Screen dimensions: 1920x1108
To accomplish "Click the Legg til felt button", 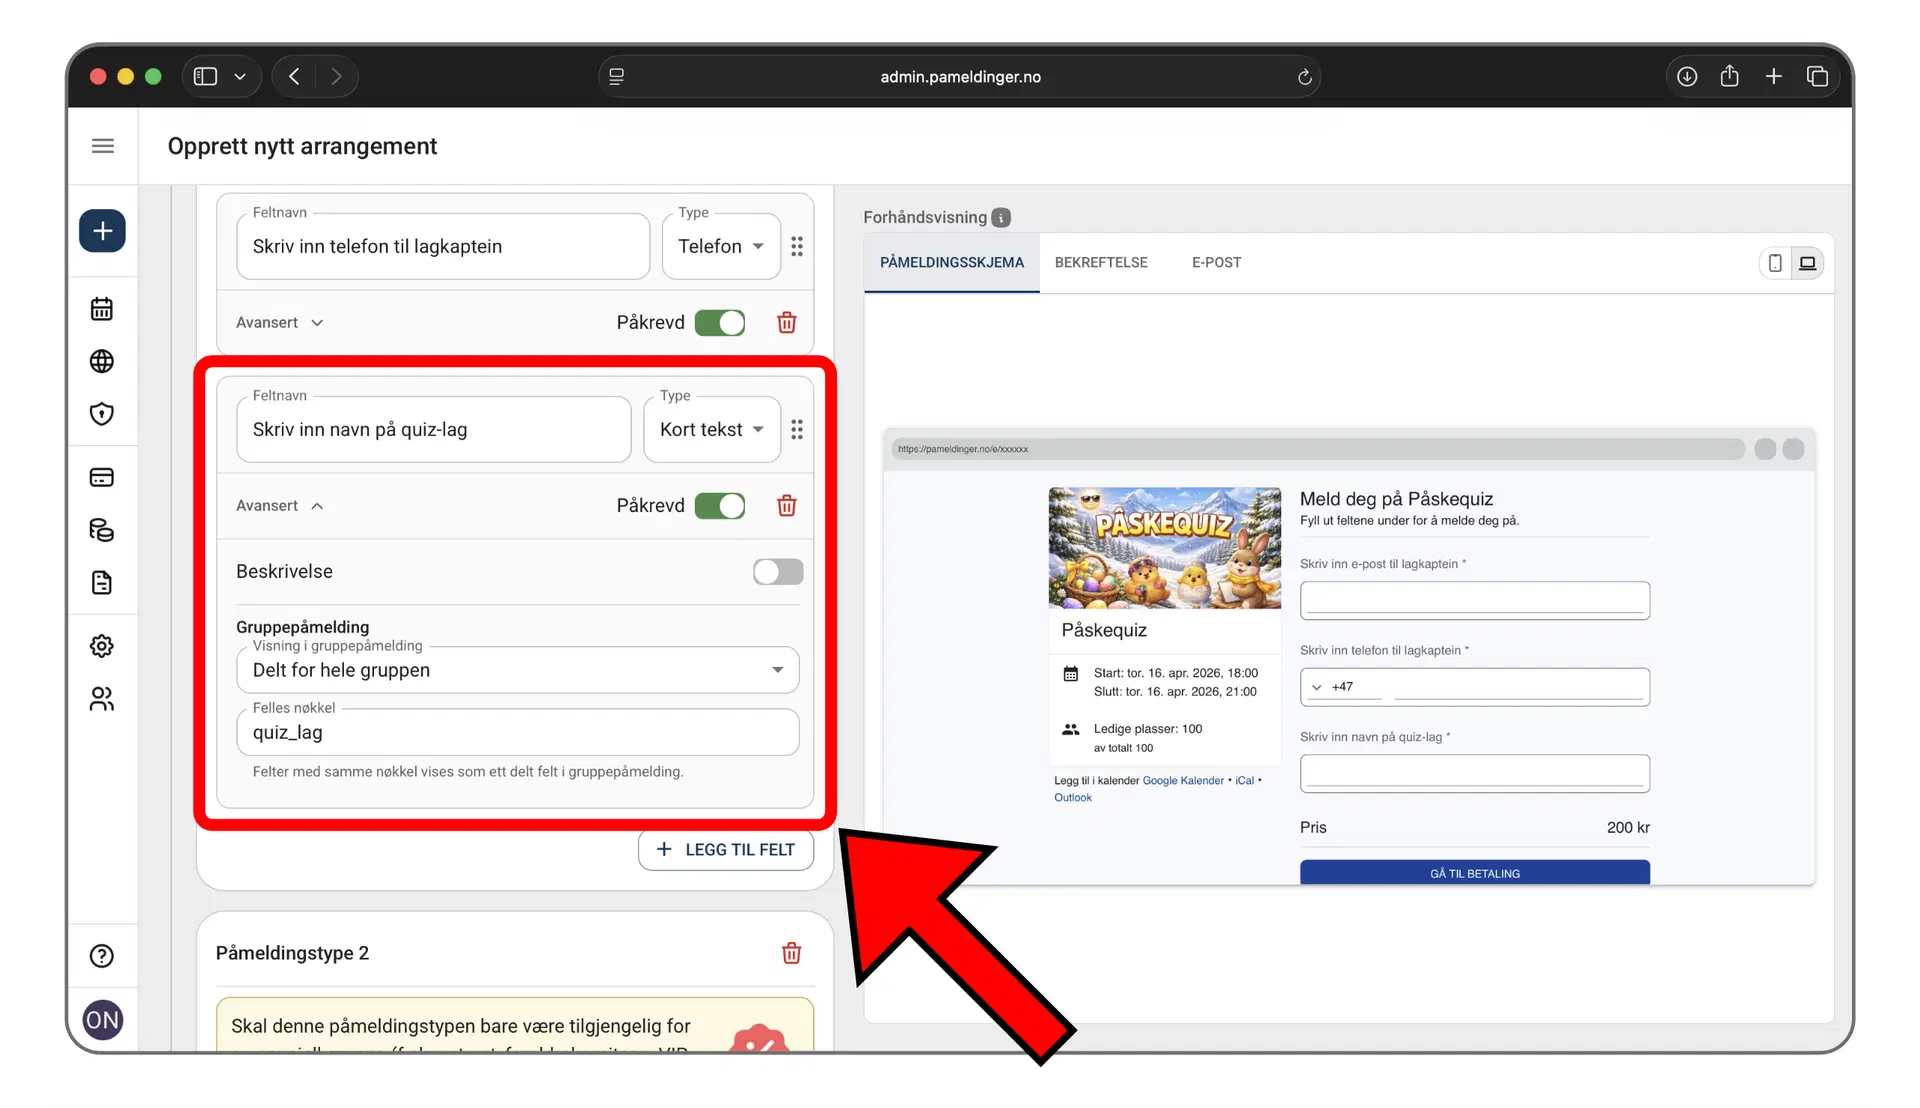I will pyautogui.click(x=725, y=850).
